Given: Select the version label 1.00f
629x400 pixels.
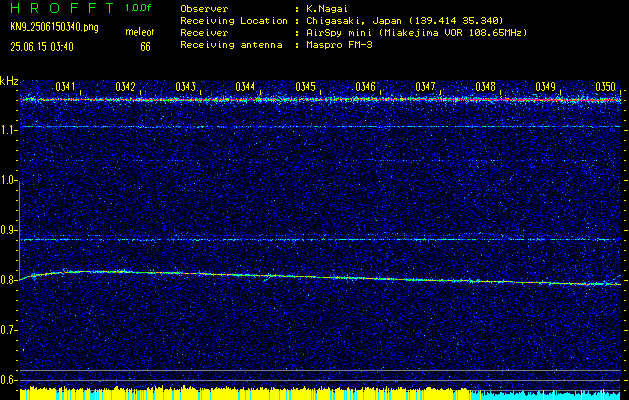Looking at the screenshot, I should point(138,8).
